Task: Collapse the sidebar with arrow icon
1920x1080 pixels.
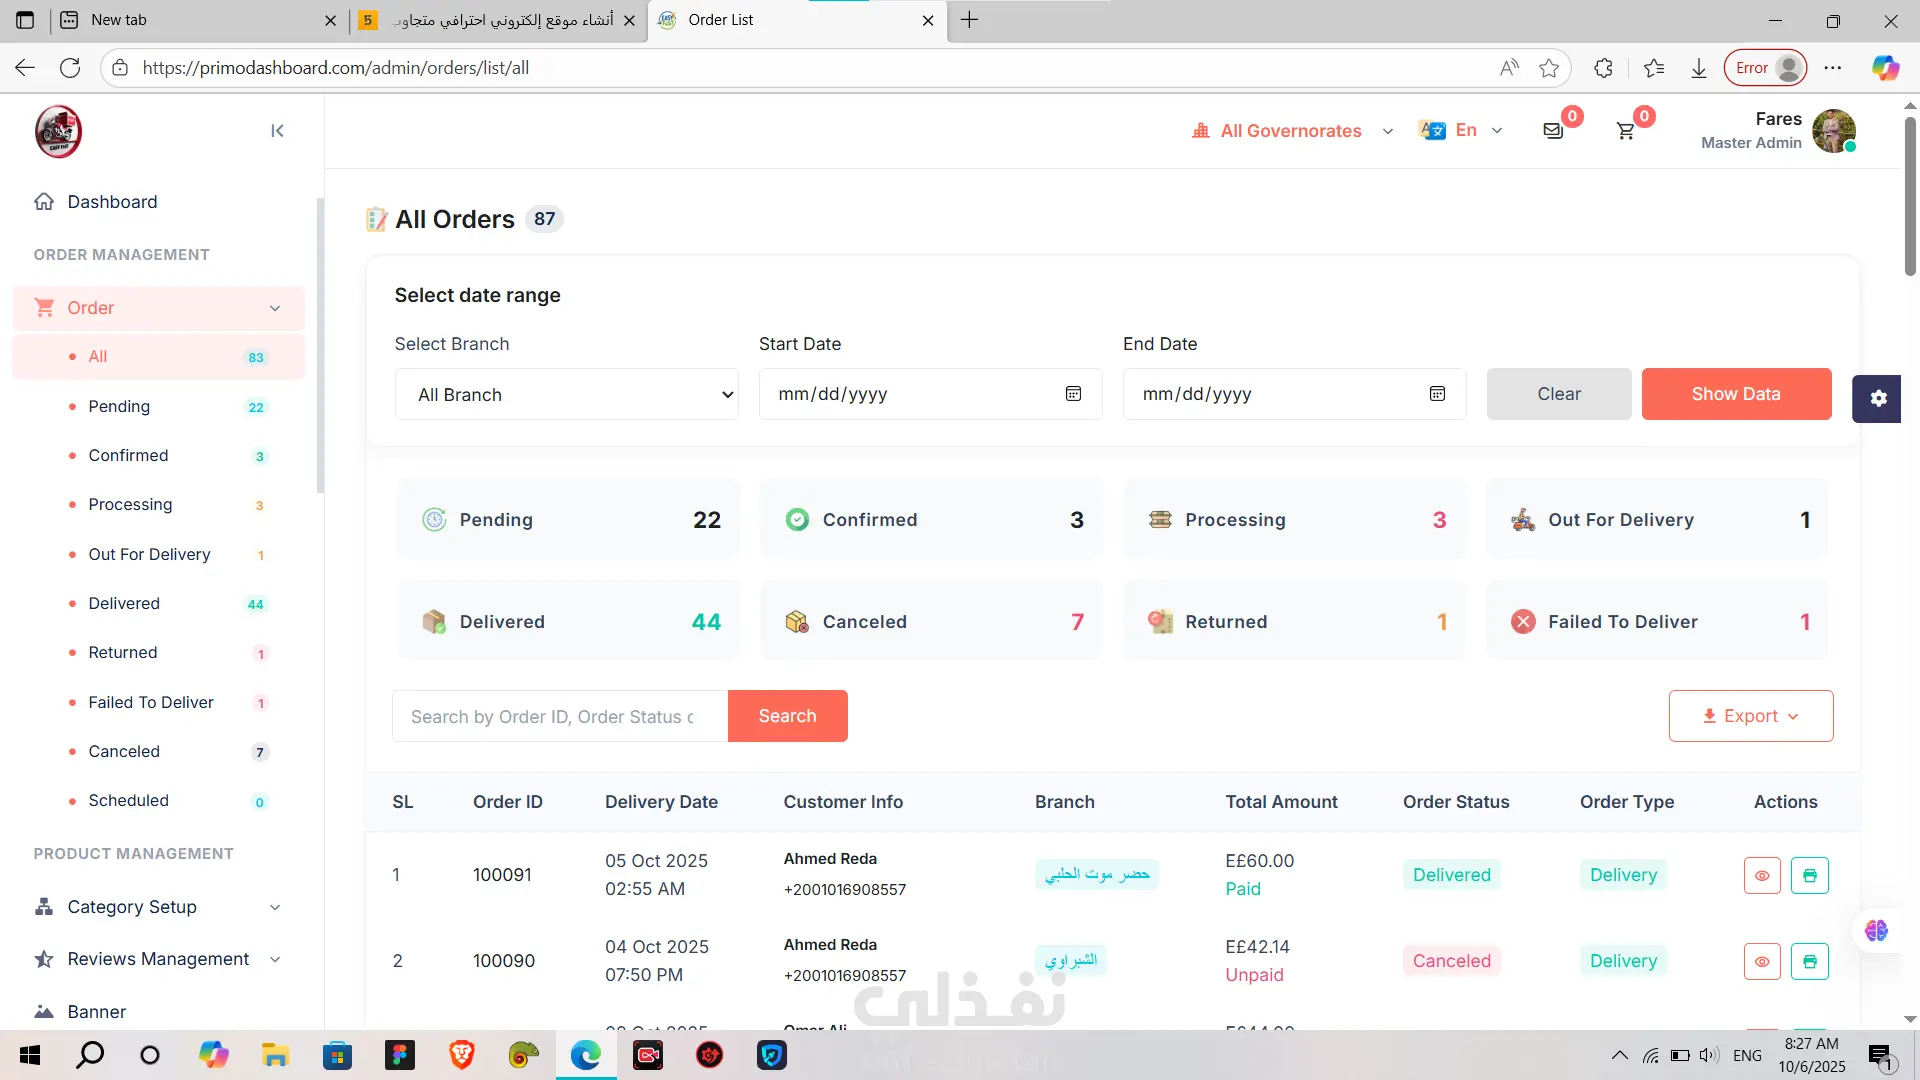Action: [x=277, y=131]
